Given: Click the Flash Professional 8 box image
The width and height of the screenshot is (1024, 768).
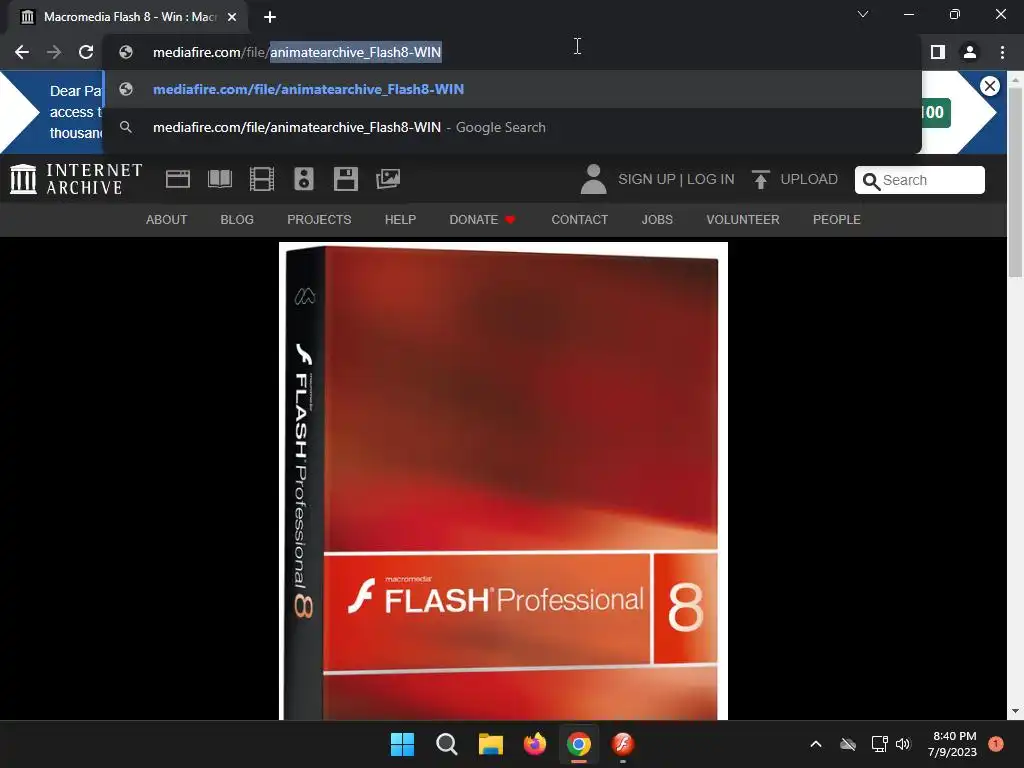Looking at the screenshot, I should tap(503, 481).
